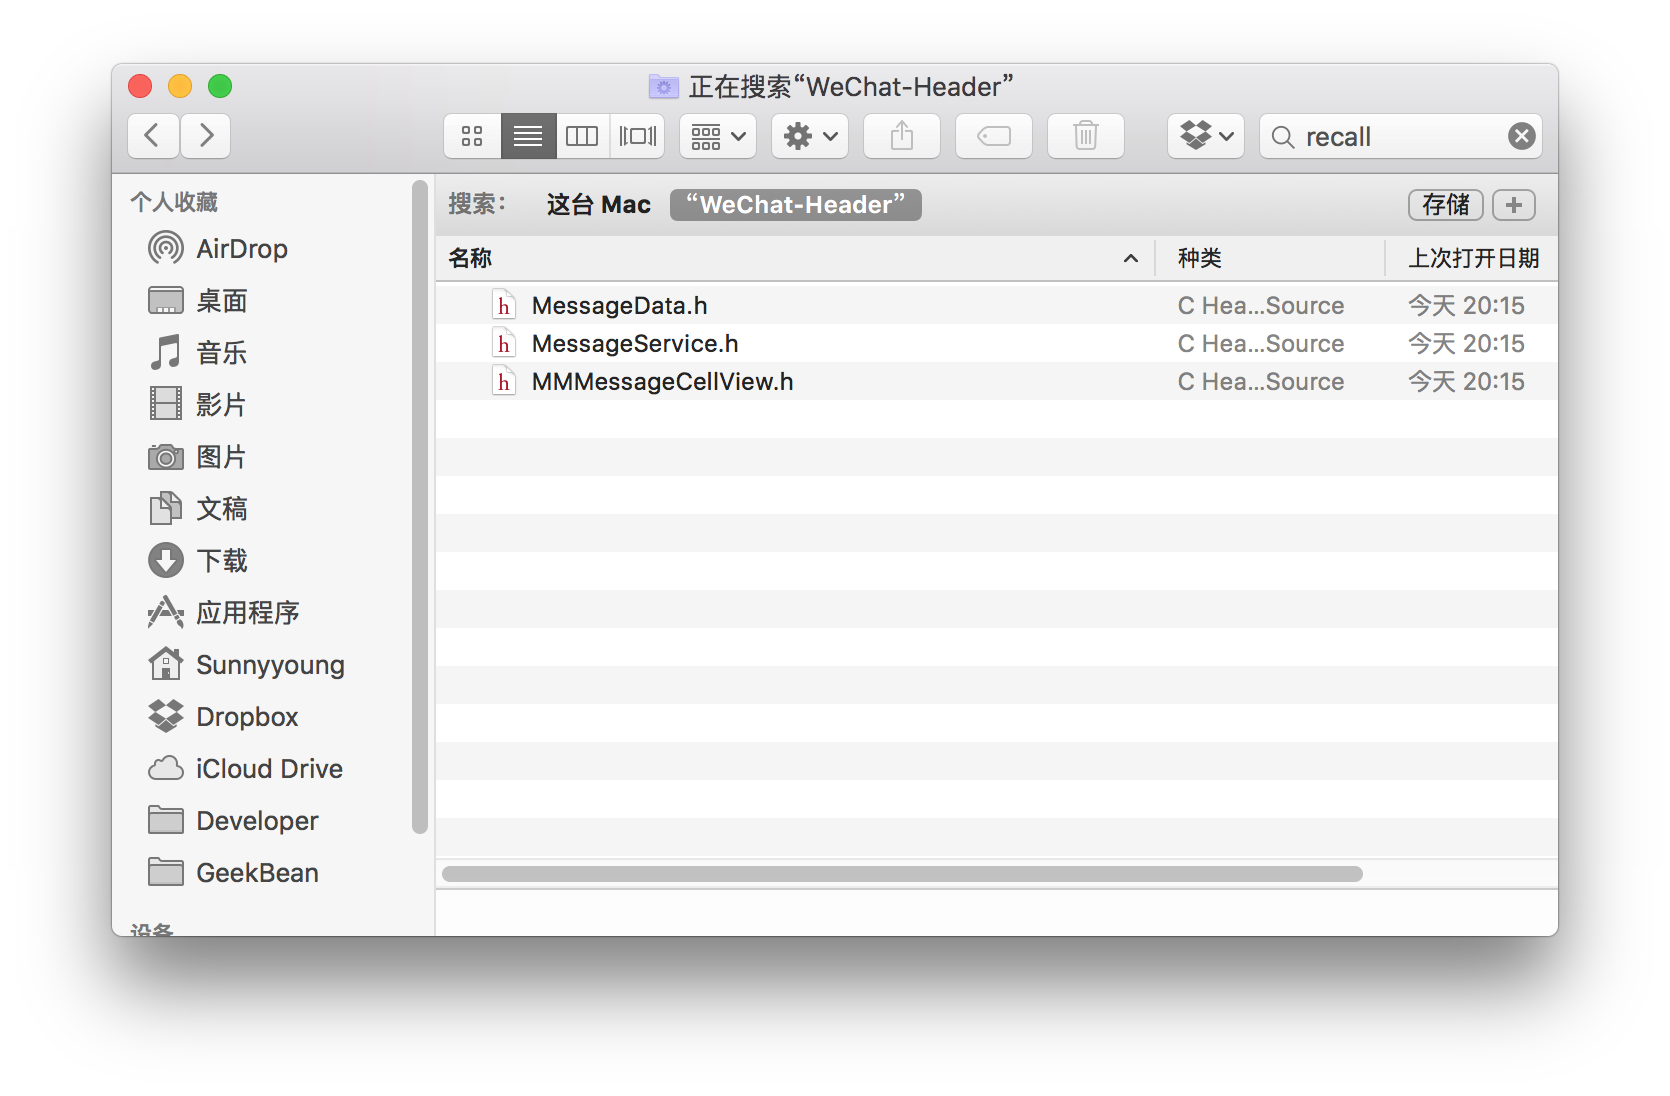Viewport: 1670px width, 1096px height.
Task: Switch to icon view mode
Action: [472, 136]
